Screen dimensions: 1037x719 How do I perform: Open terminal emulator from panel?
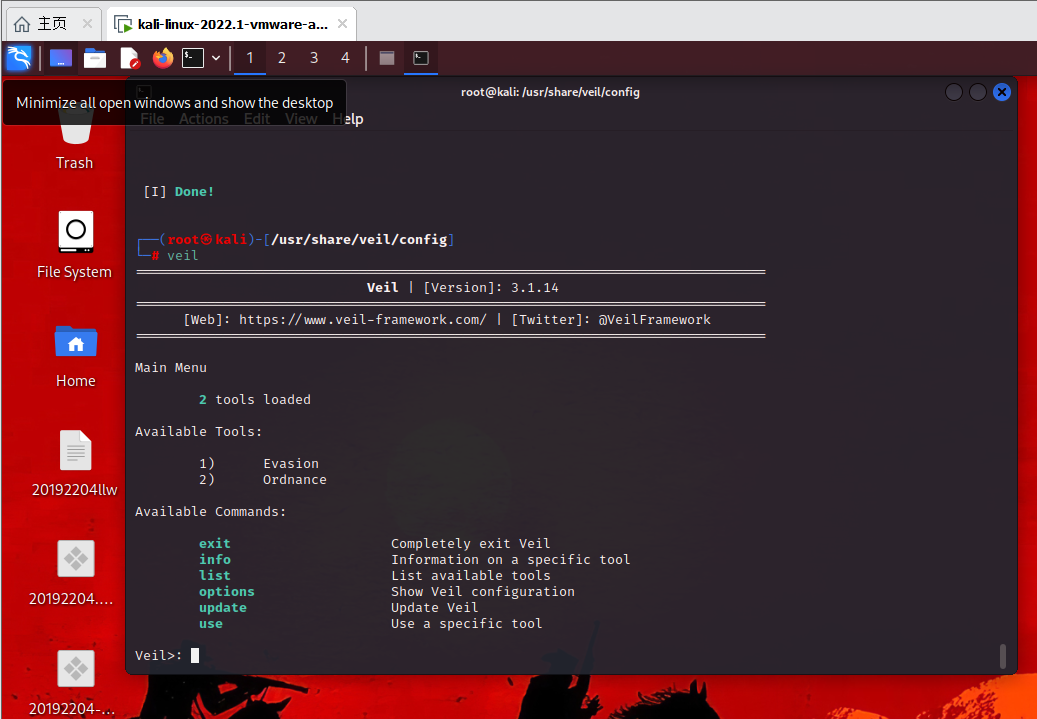tap(193, 58)
